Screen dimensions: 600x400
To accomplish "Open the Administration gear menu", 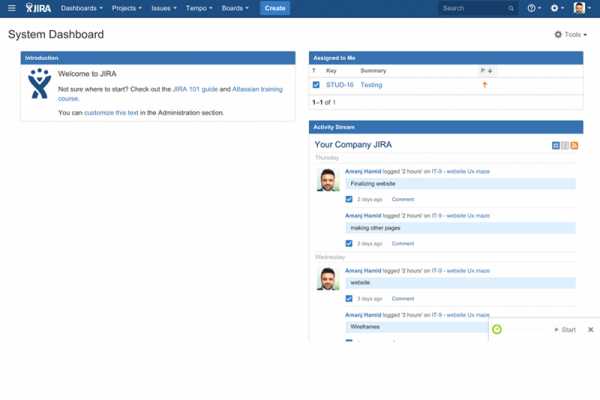I will [x=557, y=8].
